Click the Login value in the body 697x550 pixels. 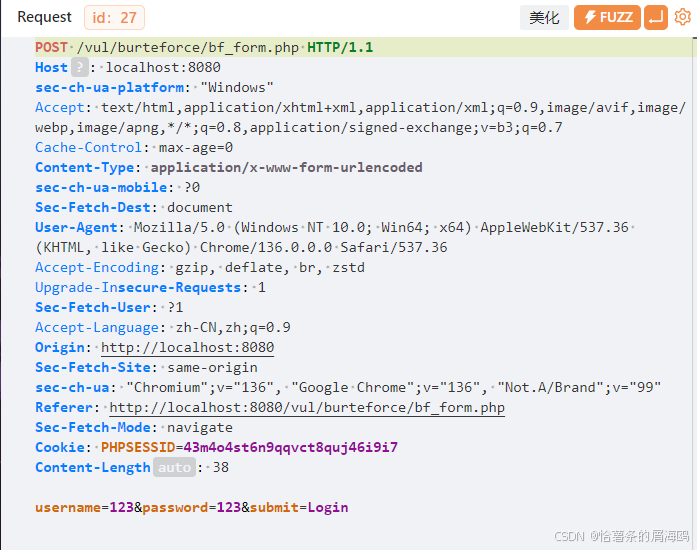tap(328, 507)
